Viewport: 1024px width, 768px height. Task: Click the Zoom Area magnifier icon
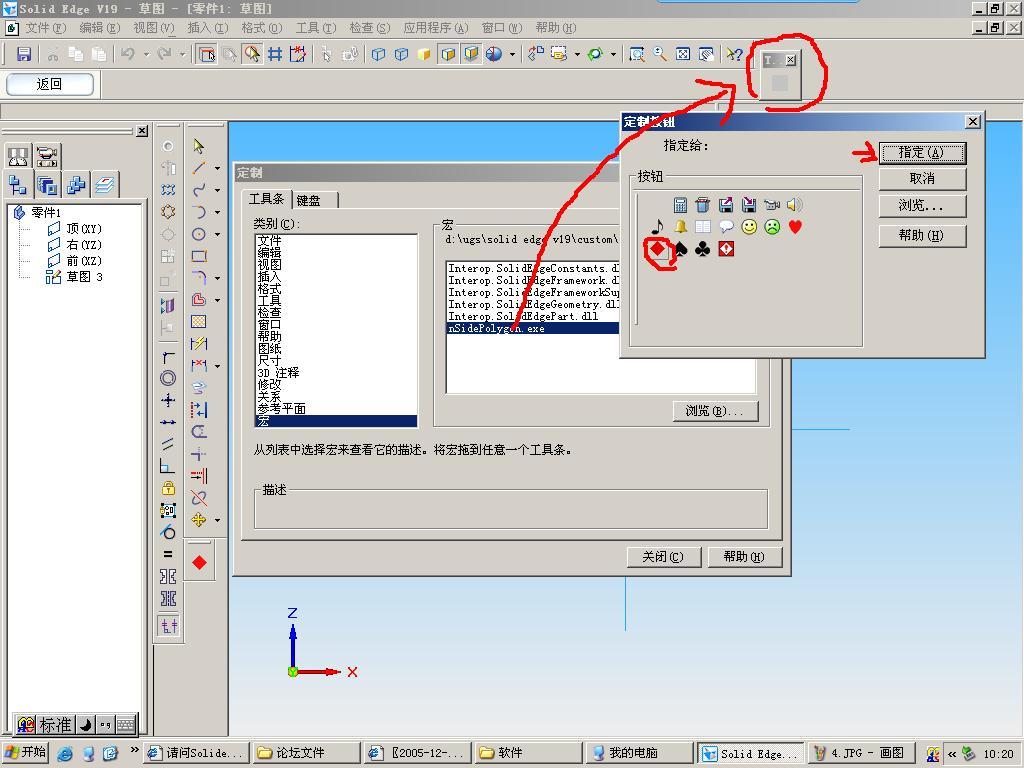point(637,54)
